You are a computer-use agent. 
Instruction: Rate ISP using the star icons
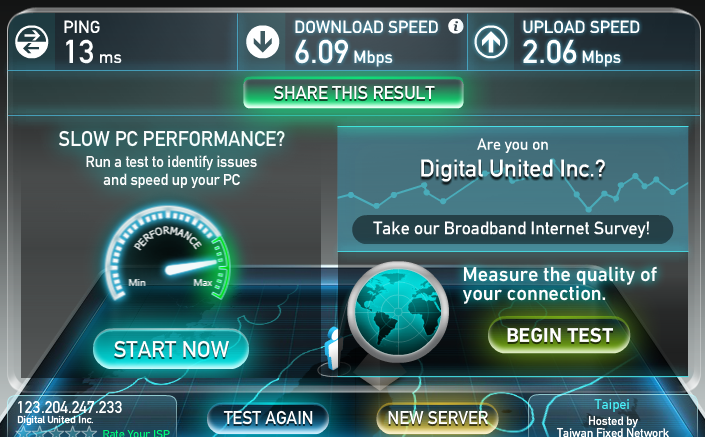(57, 433)
